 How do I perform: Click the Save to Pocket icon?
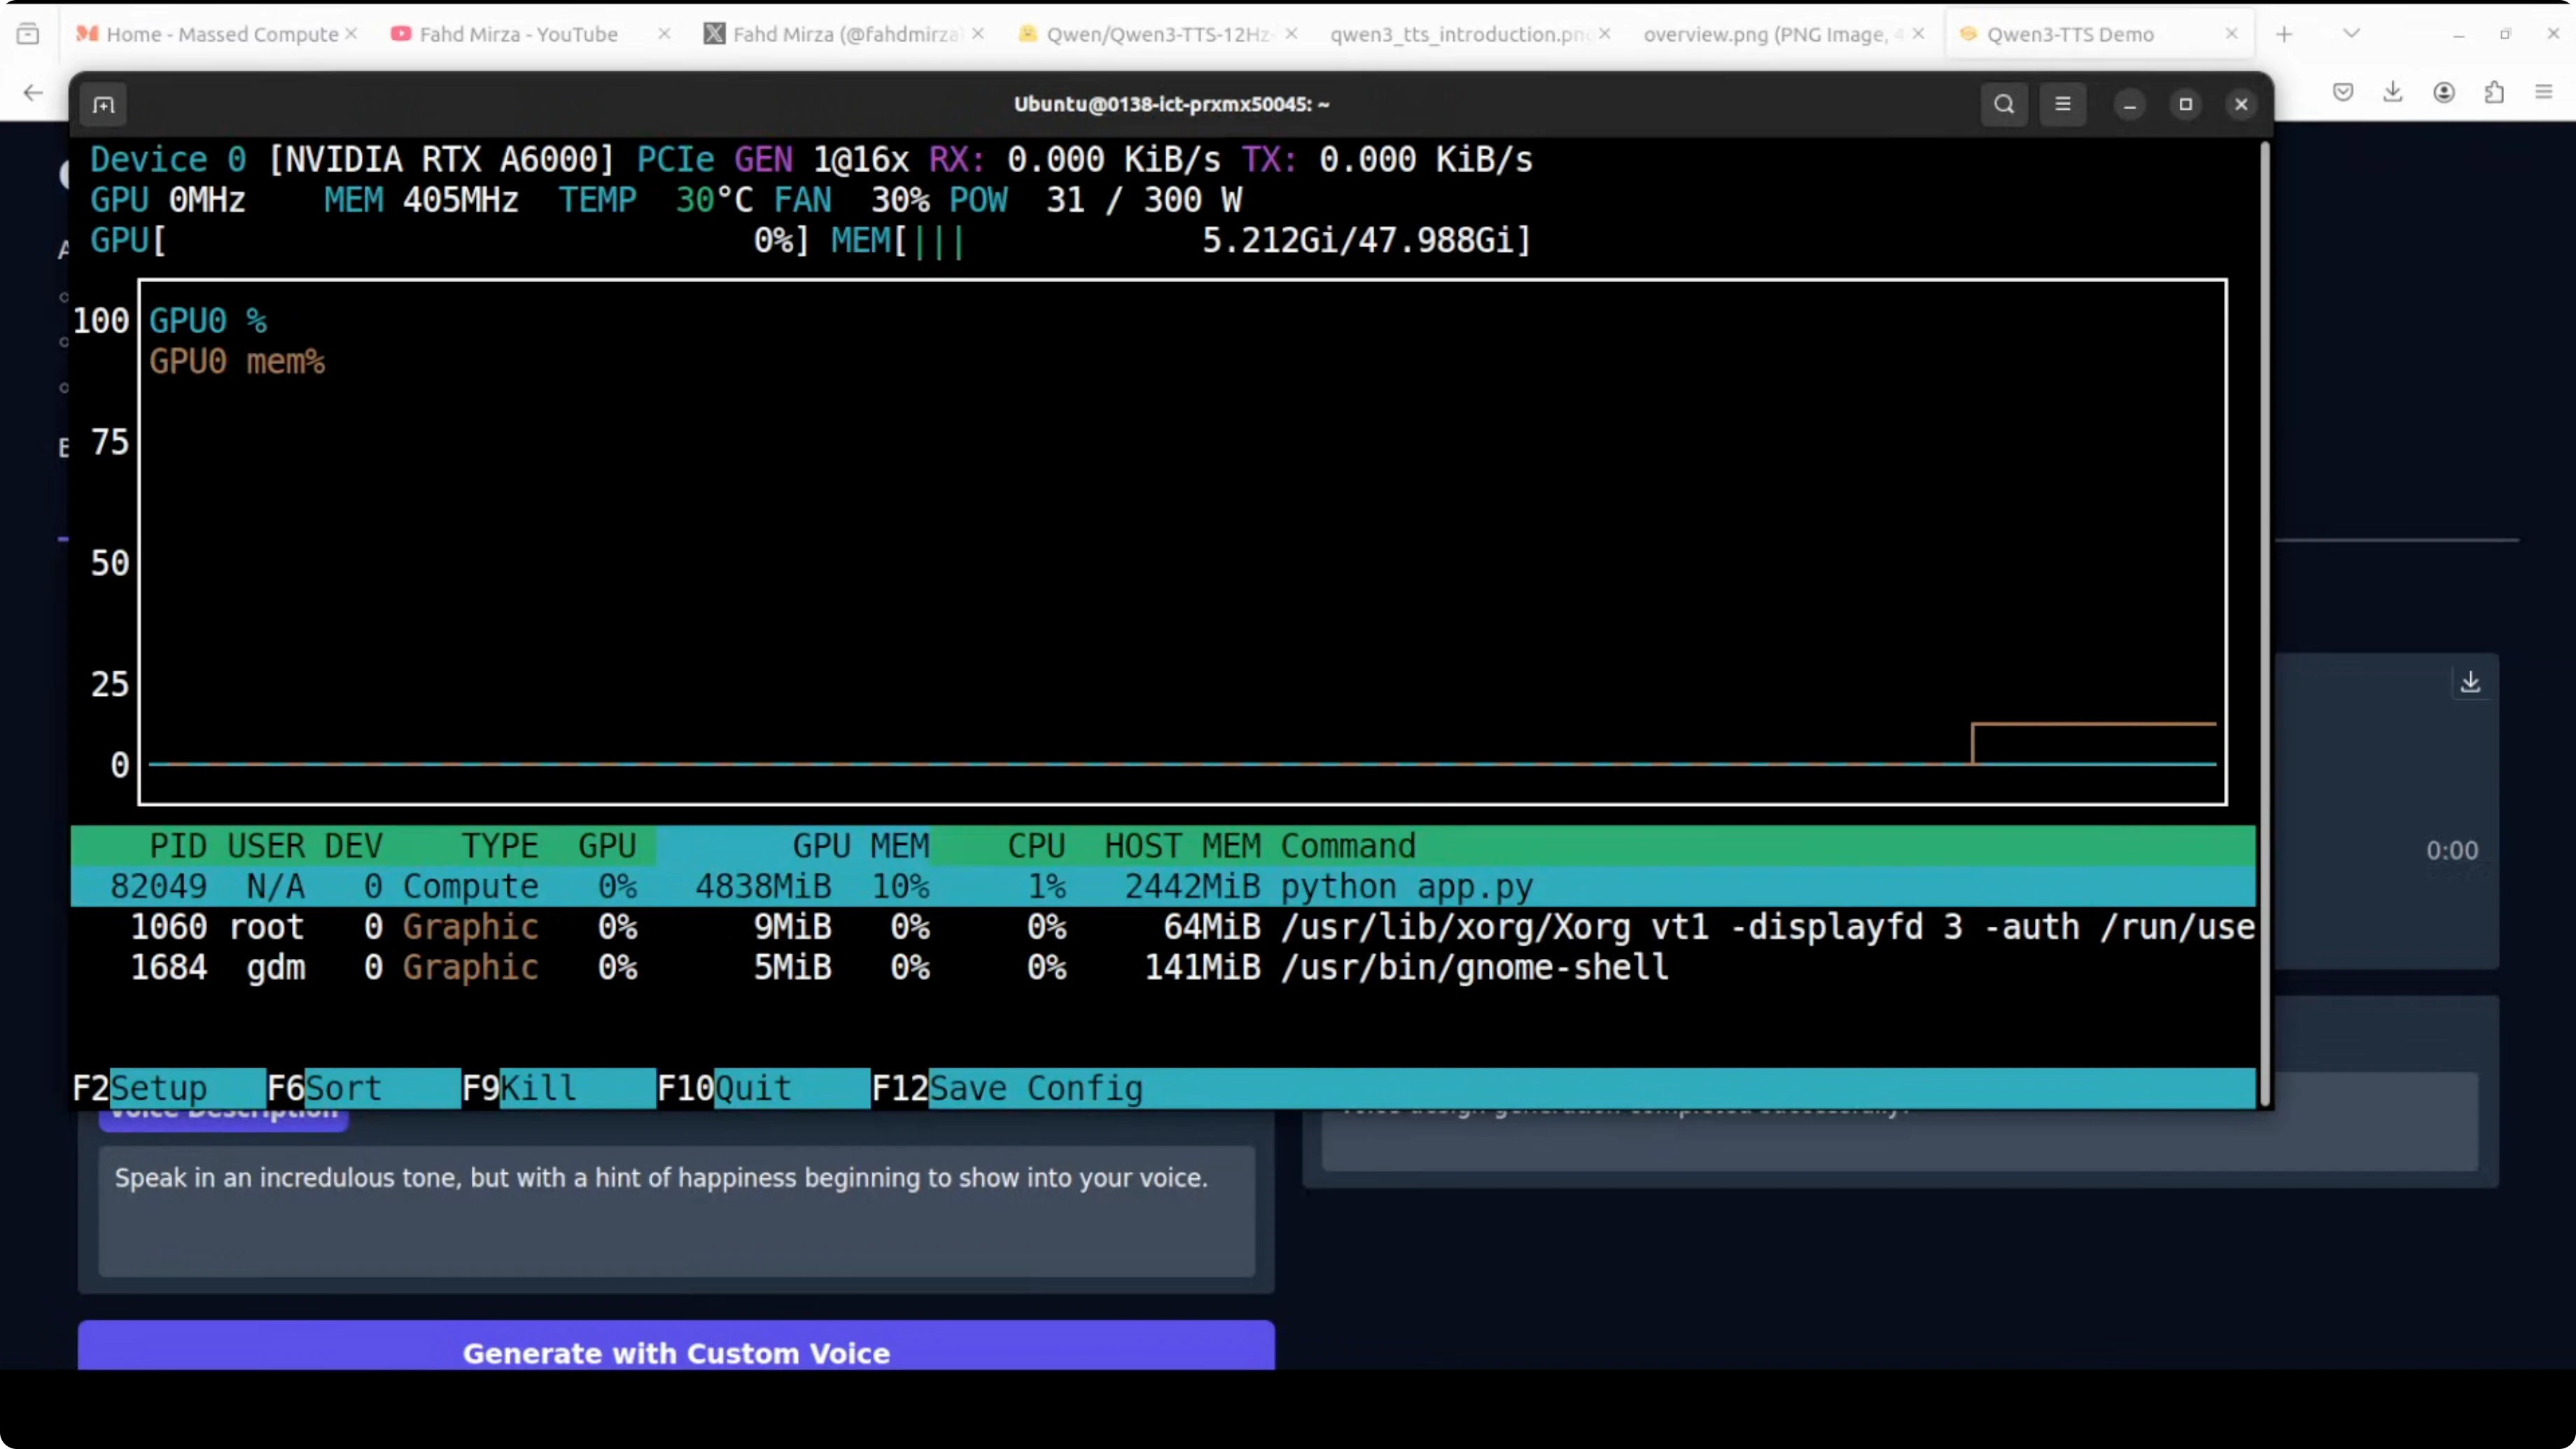click(2342, 92)
